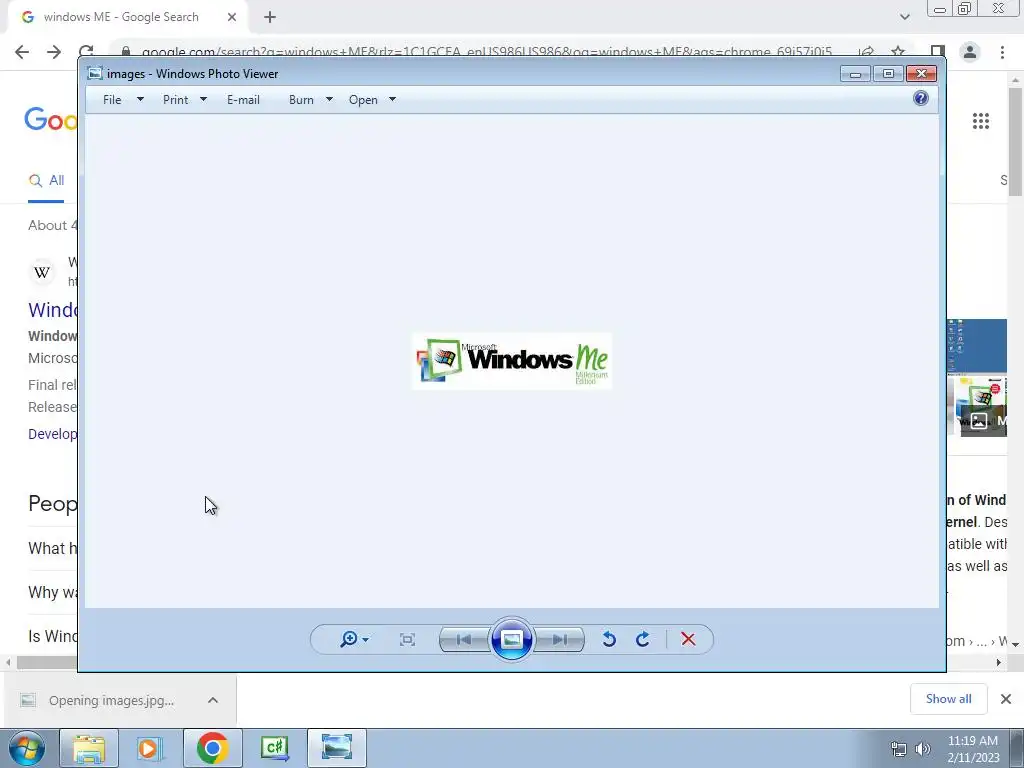Image resolution: width=1024 pixels, height=768 pixels.
Task: Click the Windows Me logo image
Action: click(x=512, y=361)
